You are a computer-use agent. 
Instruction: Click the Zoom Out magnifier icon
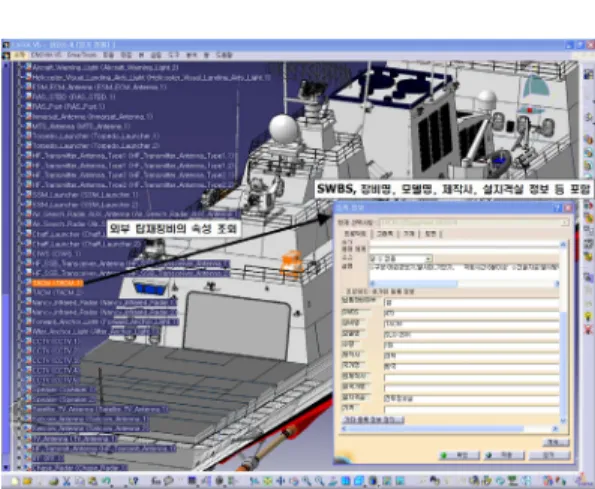tap(319, 481)
